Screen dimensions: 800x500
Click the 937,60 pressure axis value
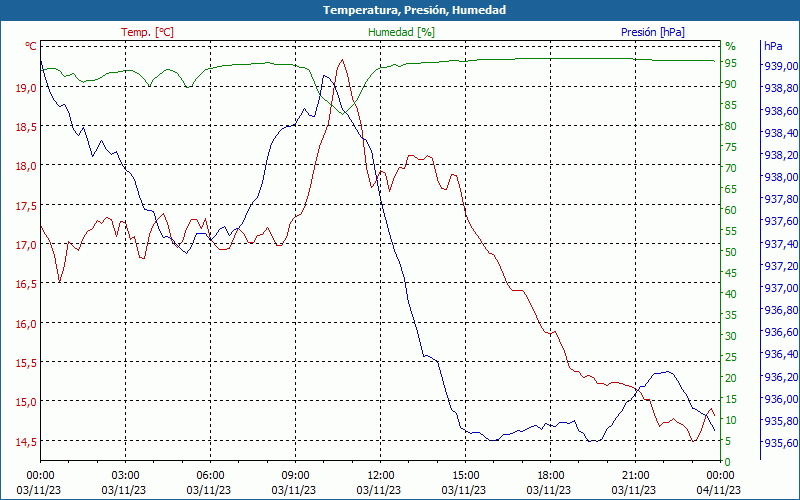point(781,221)
